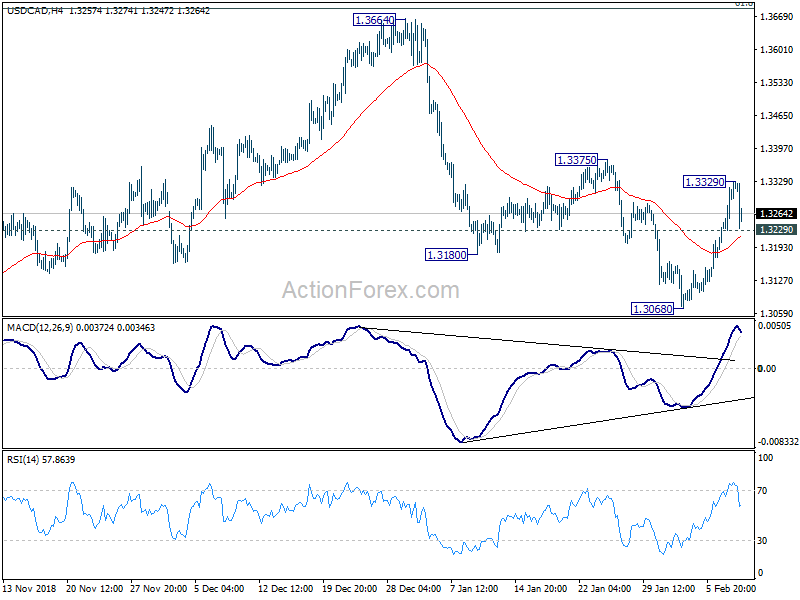Click the 22 Jan 04:00 date label
The height and width of the screenshot is (600, 800).
click(x=606, y=588)
